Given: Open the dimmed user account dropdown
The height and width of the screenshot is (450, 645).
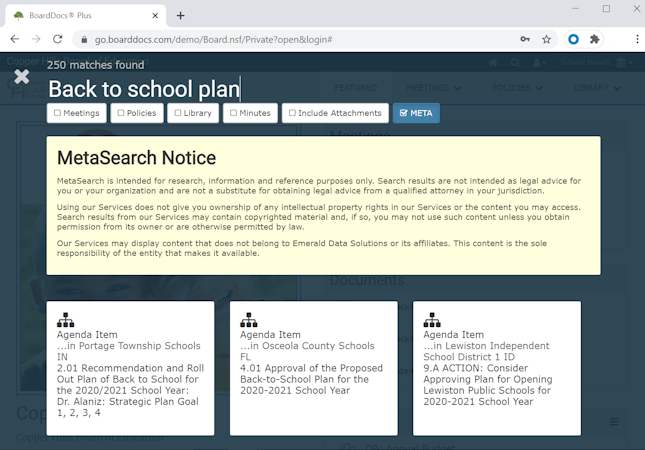Looking at the screenshot, I should (540, 63).
